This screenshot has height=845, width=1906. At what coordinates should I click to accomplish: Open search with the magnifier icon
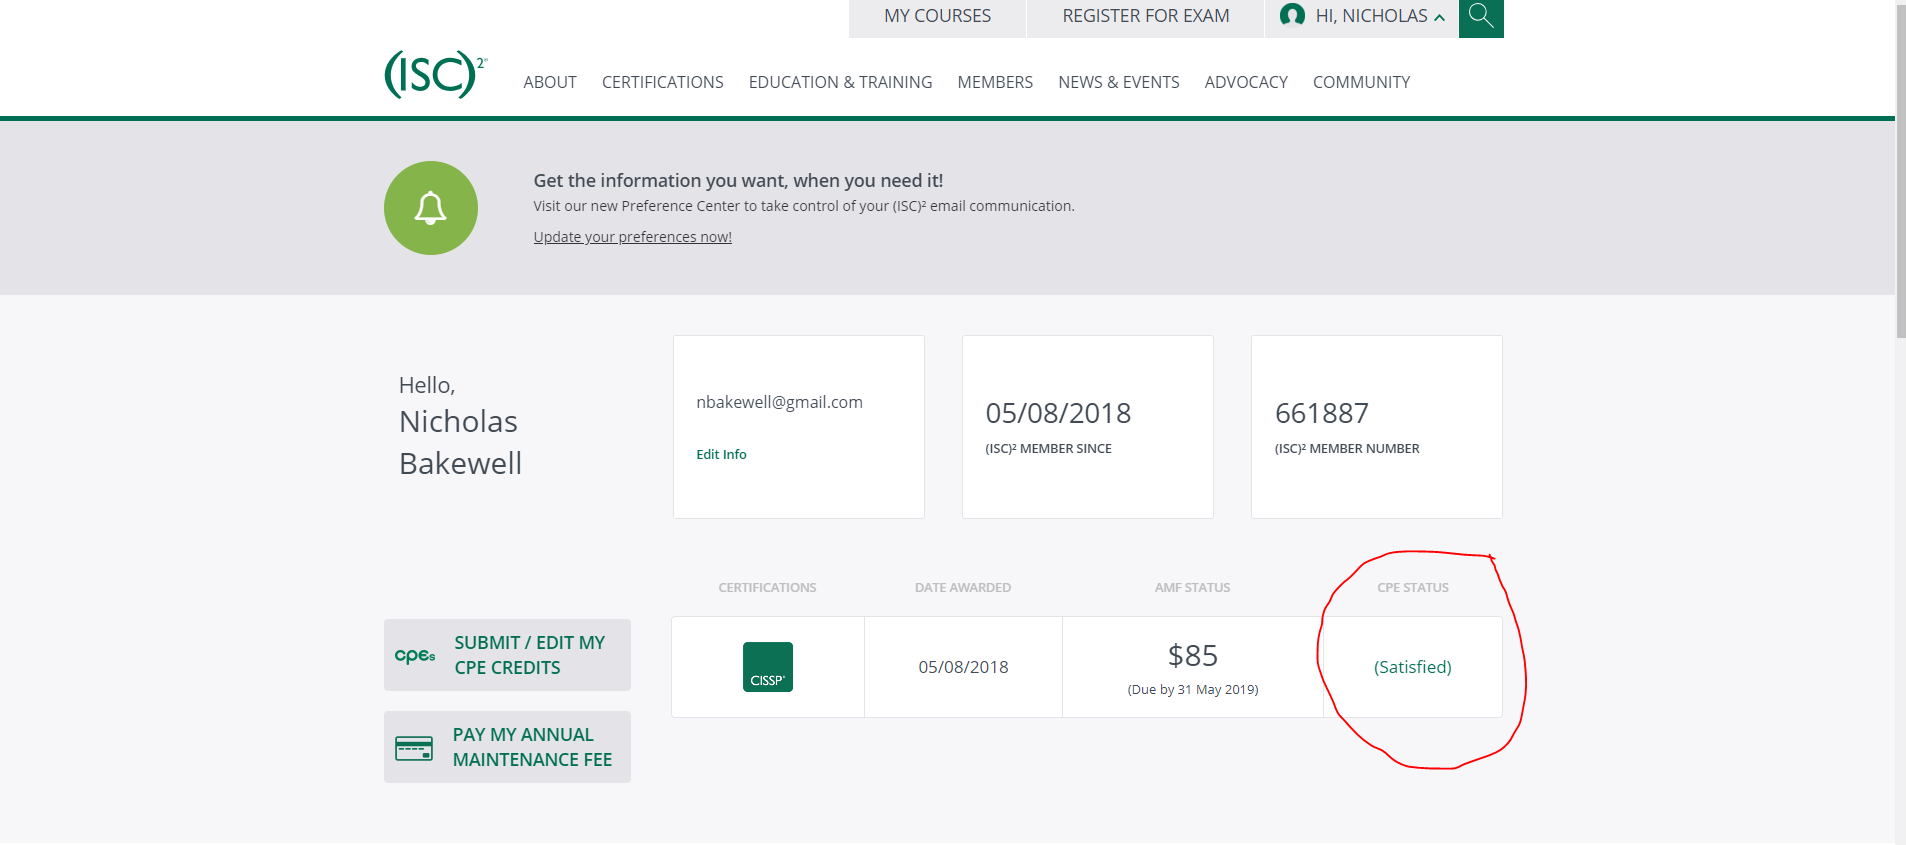1480,17
